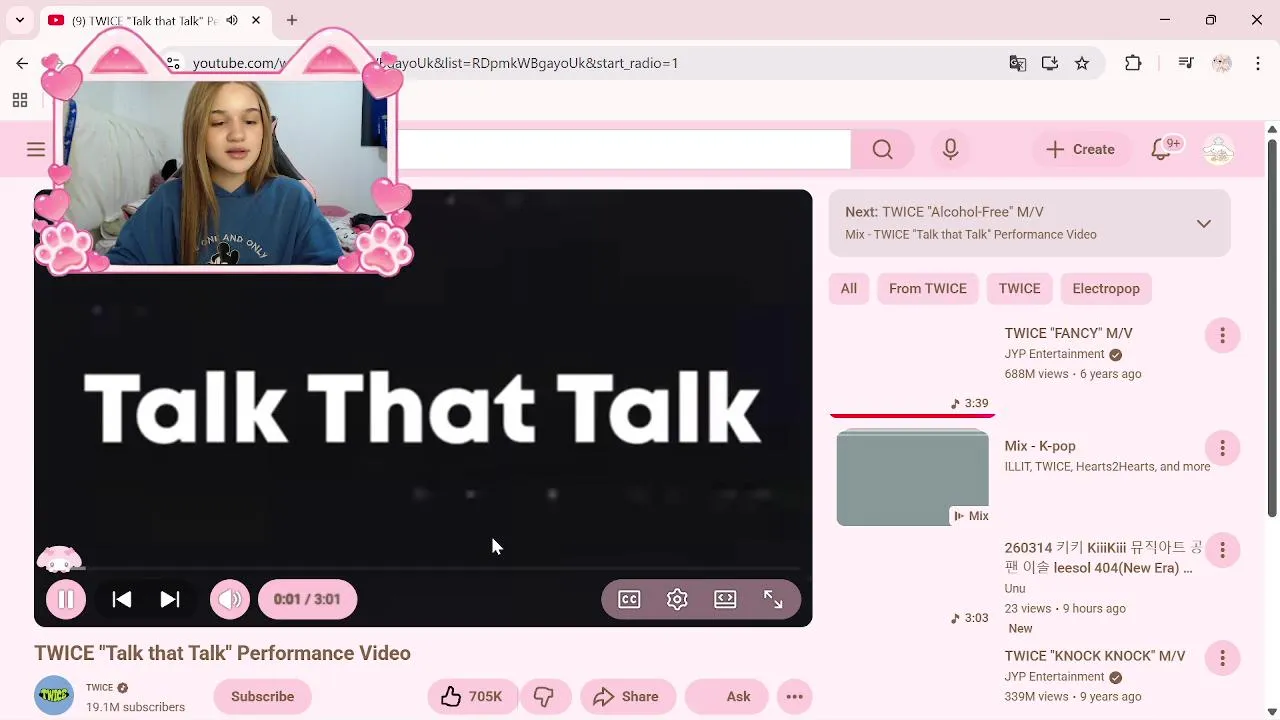Click the video title text below the player
Screen dimensions: 1280x720
222,653
